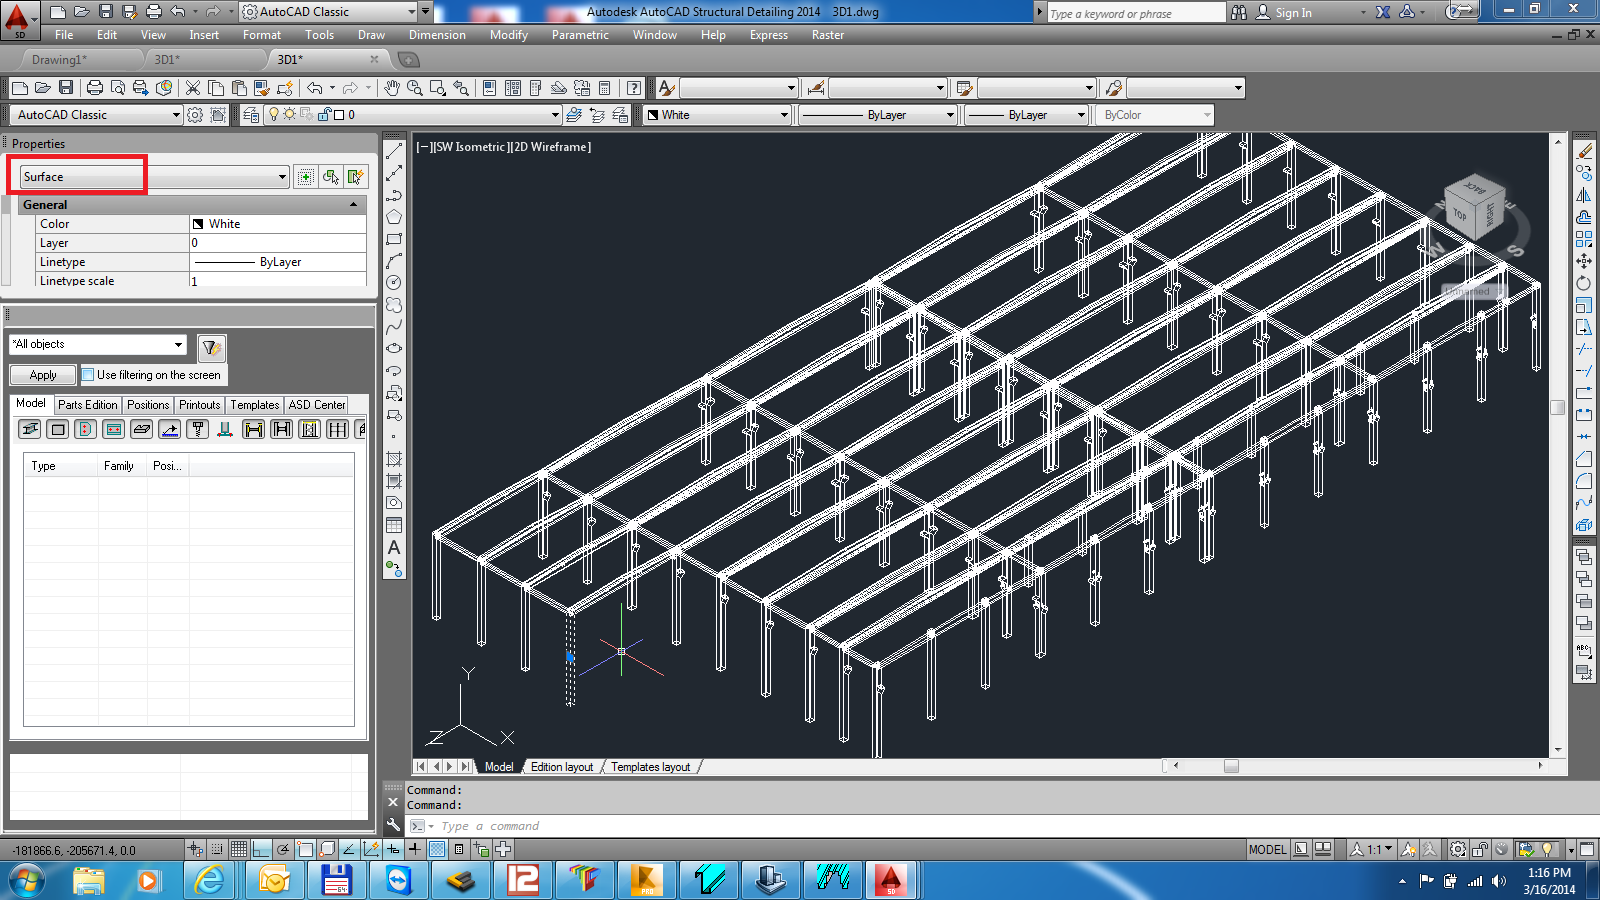The width and height of the screenshot is (1600, 900).
Task: Open the Parametric menu
Action: click(x=580, y=35)
